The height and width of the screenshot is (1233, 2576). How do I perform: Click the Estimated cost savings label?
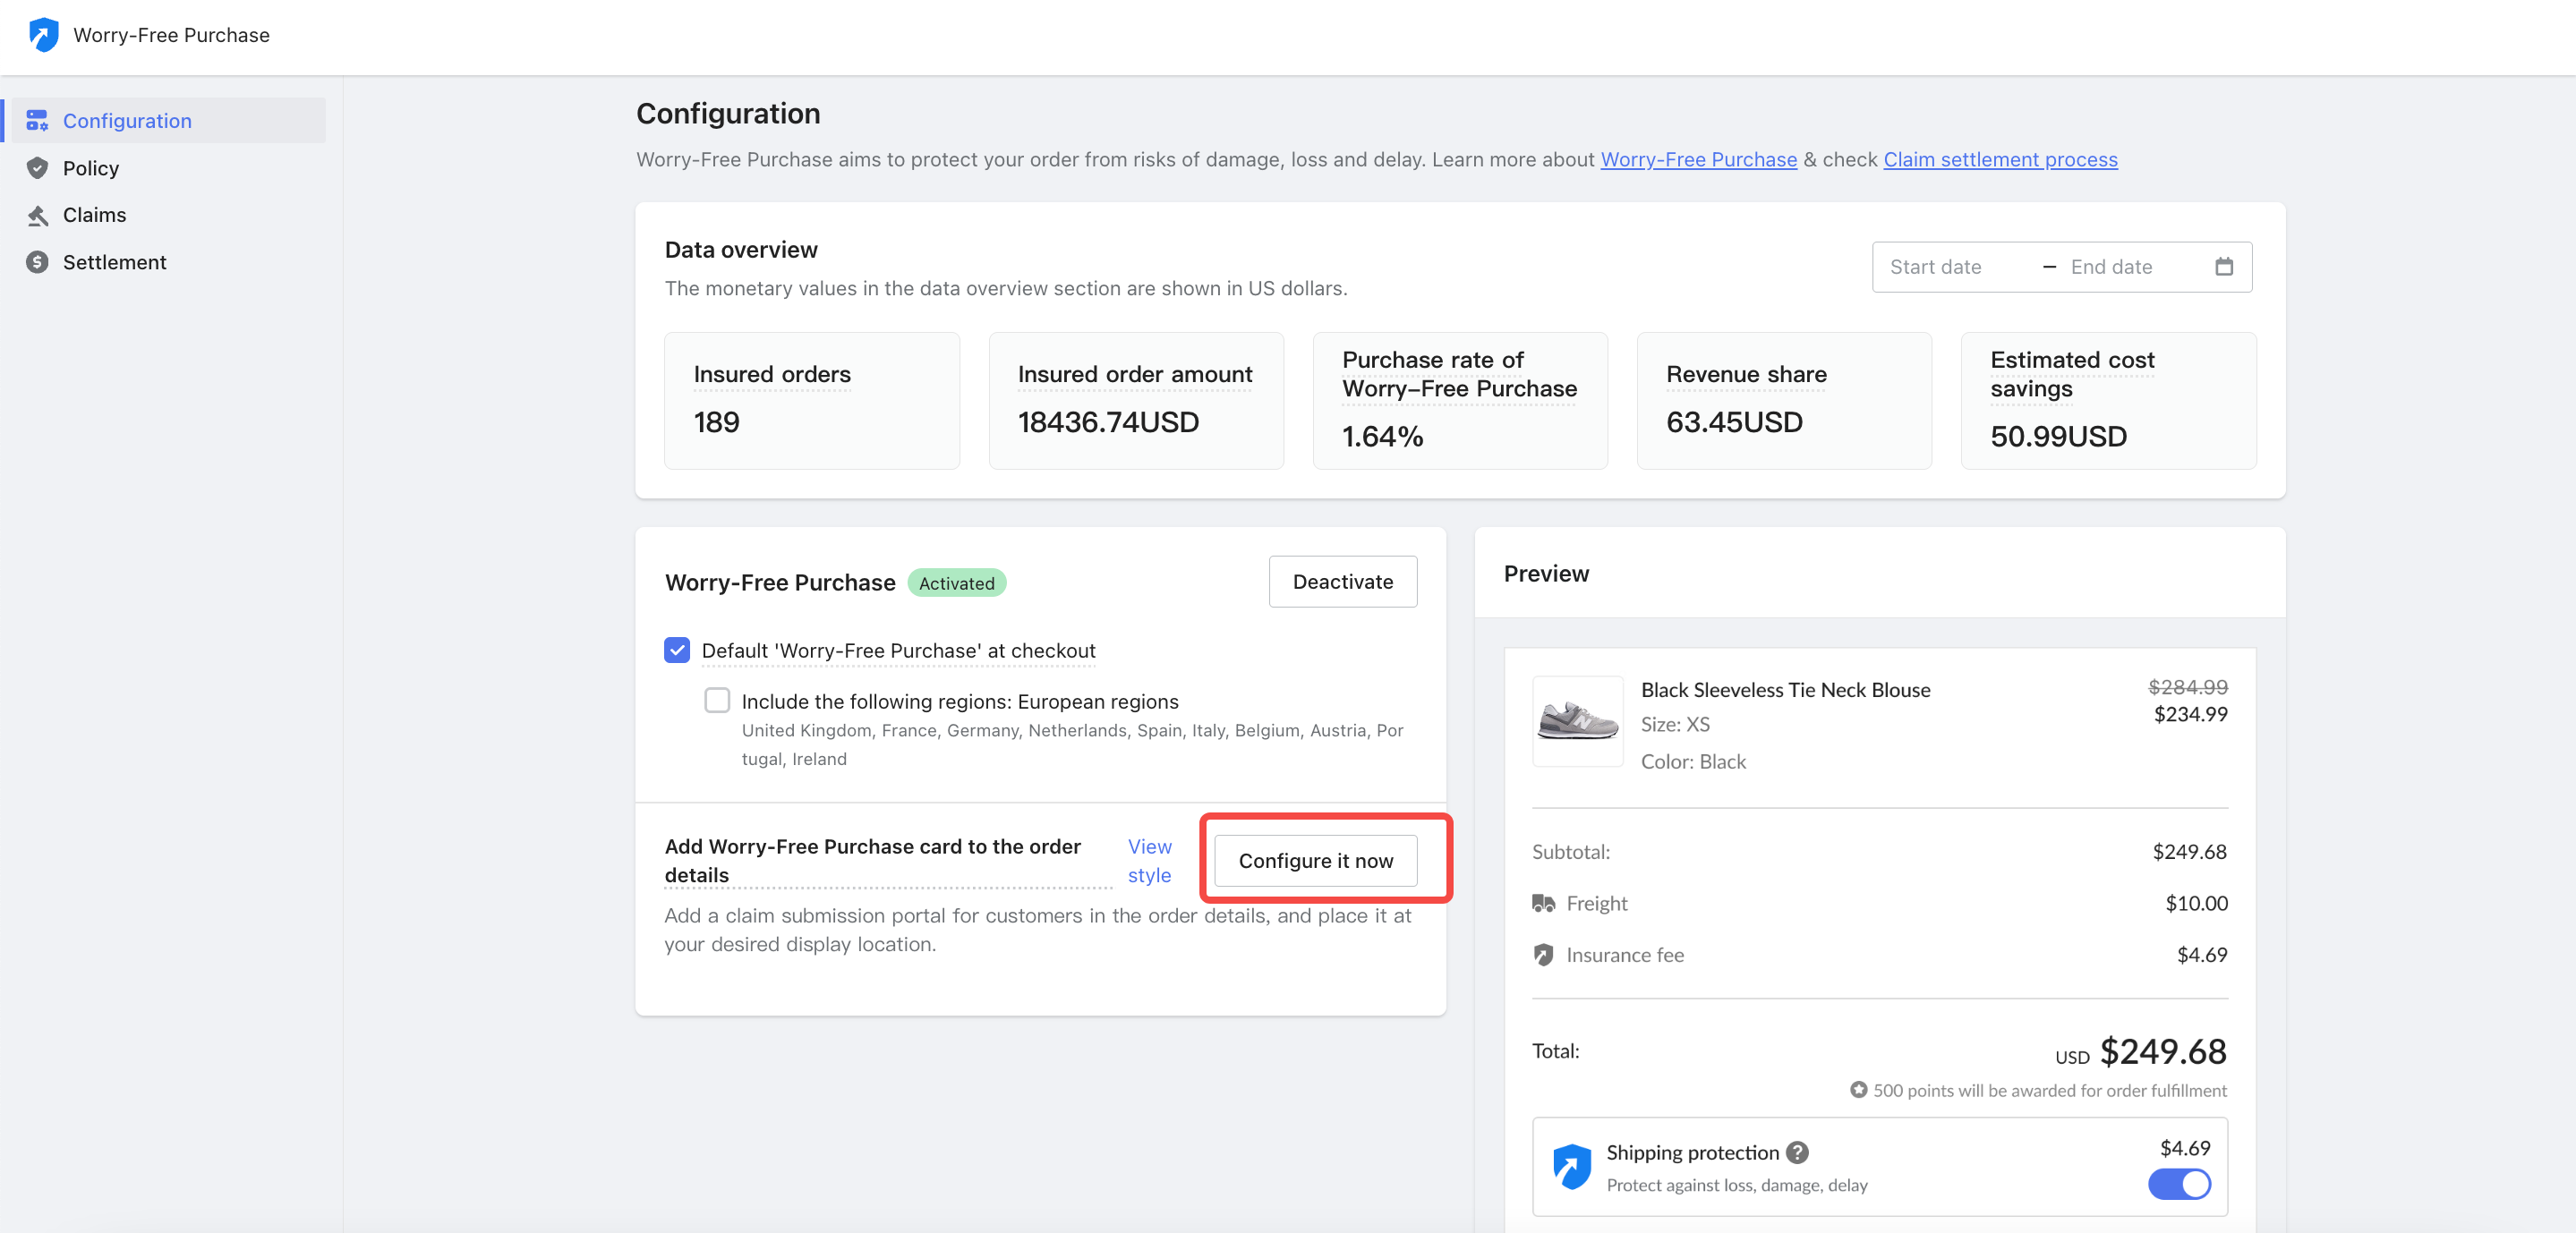(2072, 374)
